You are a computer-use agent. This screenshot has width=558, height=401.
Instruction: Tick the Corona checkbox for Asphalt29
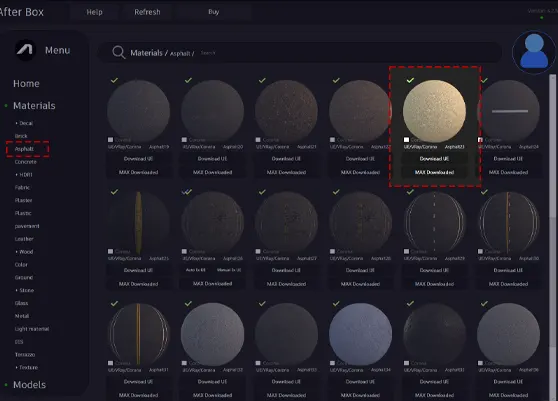click(x=406, y=252)
